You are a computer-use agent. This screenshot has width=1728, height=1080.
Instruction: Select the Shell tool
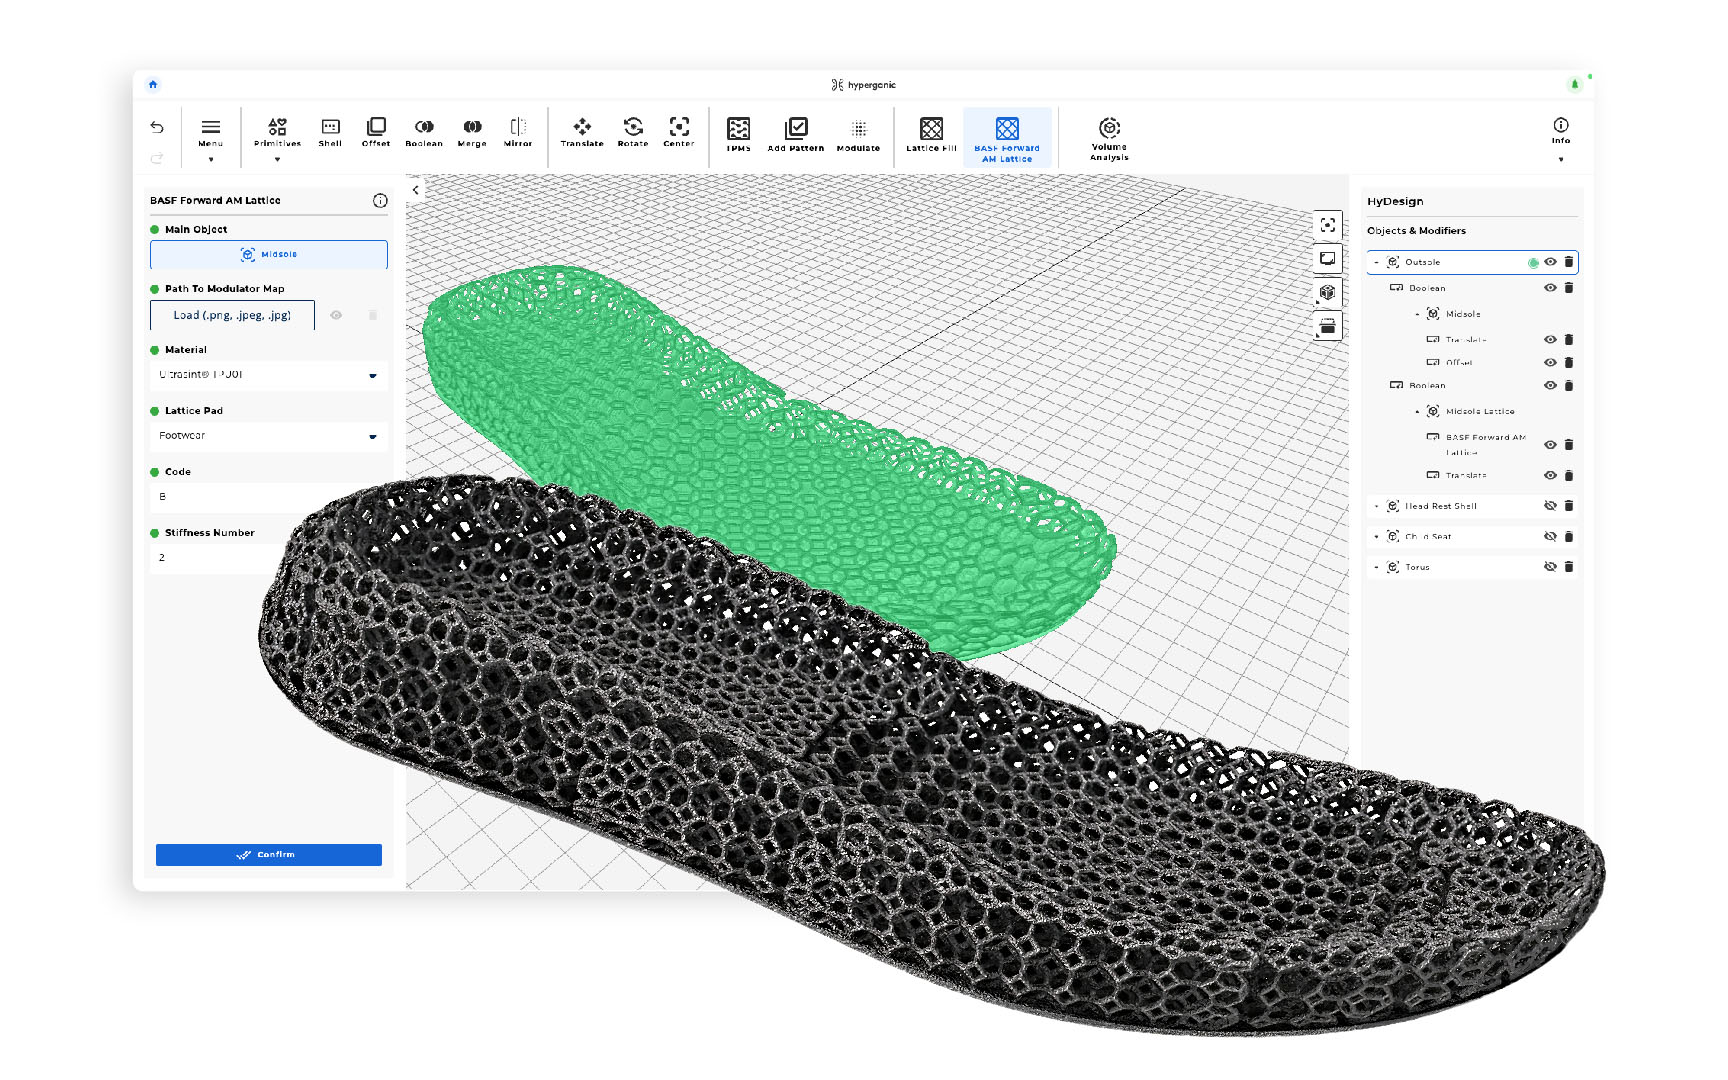330,132
